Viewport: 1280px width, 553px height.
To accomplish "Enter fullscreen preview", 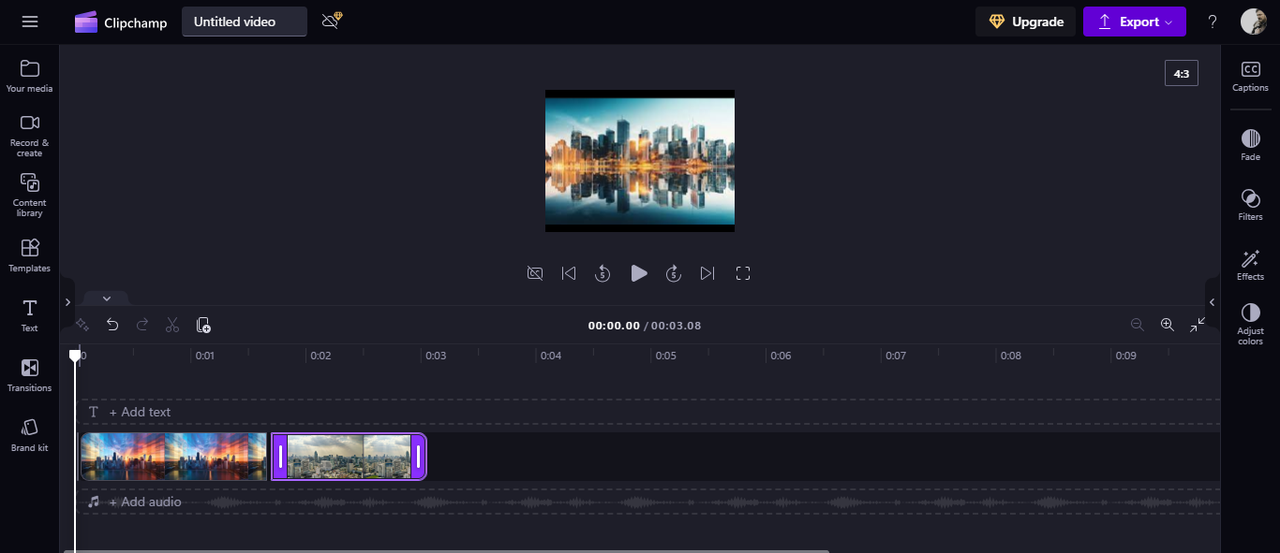I will tap(743, 273).
